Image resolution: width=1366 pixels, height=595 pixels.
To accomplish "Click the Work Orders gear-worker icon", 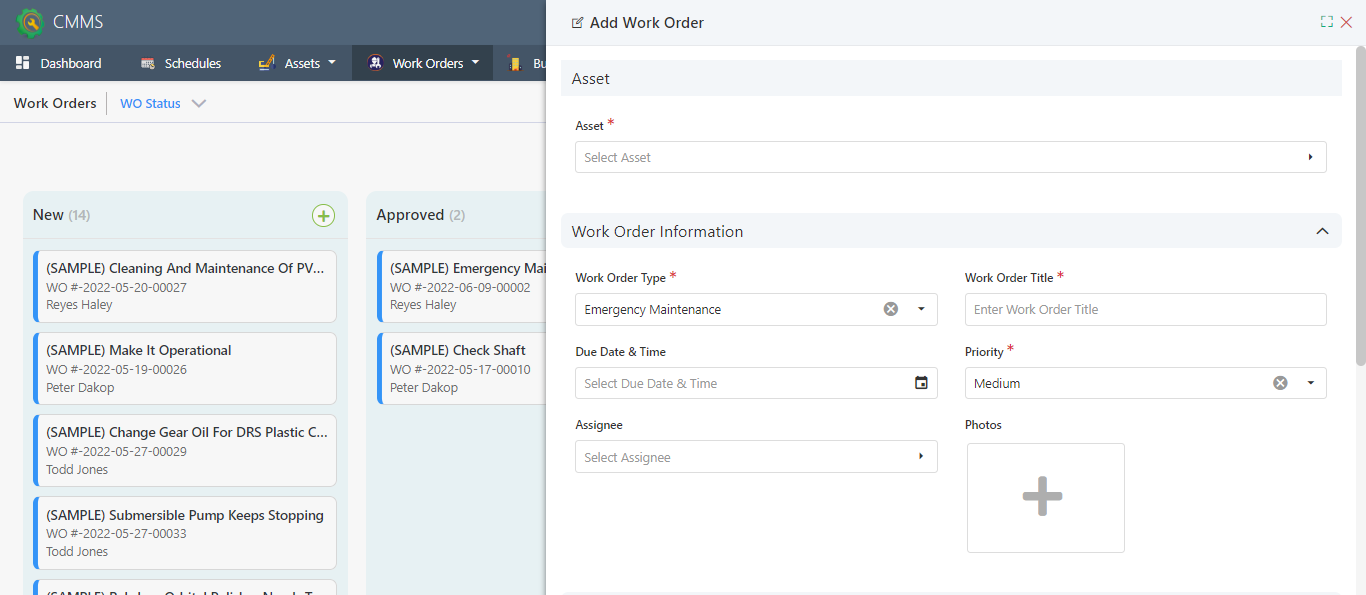I will [374, 62].
